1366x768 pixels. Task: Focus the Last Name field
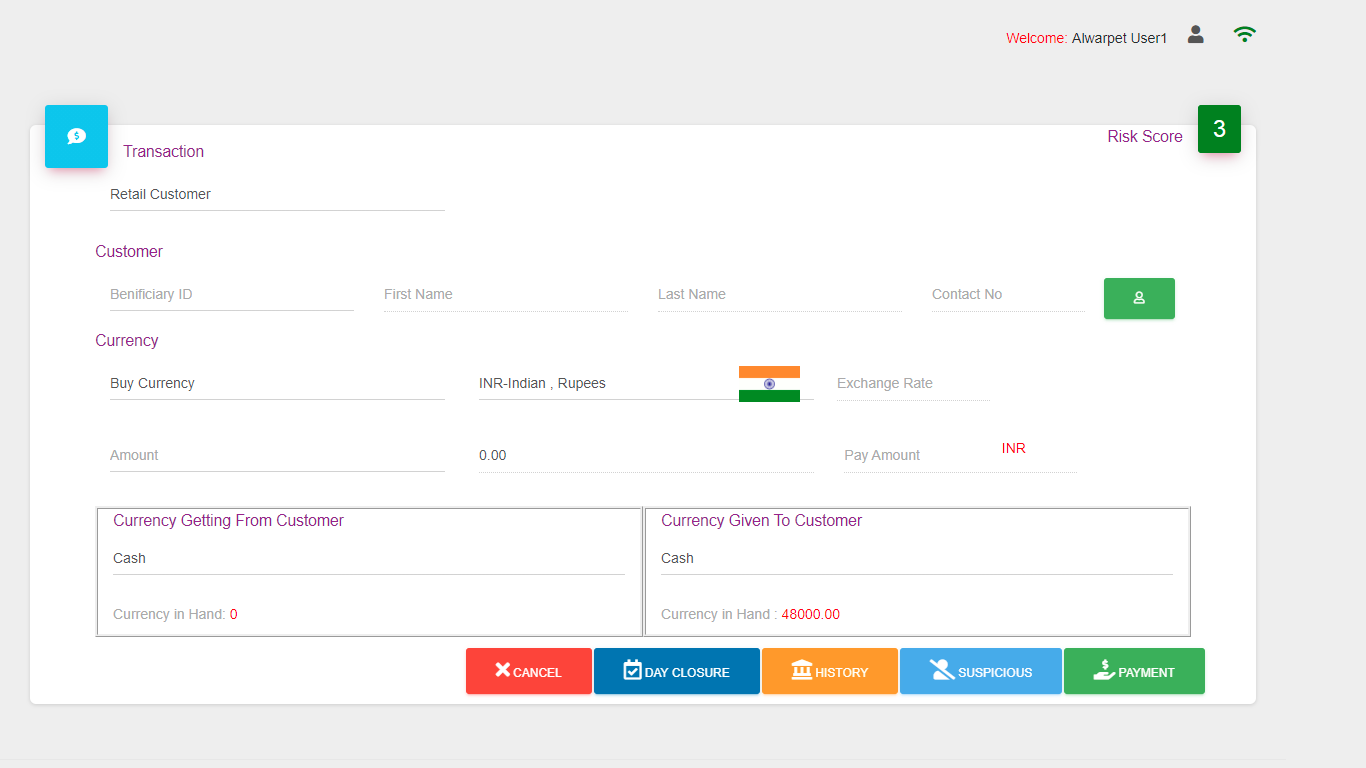tap(780, 295)
